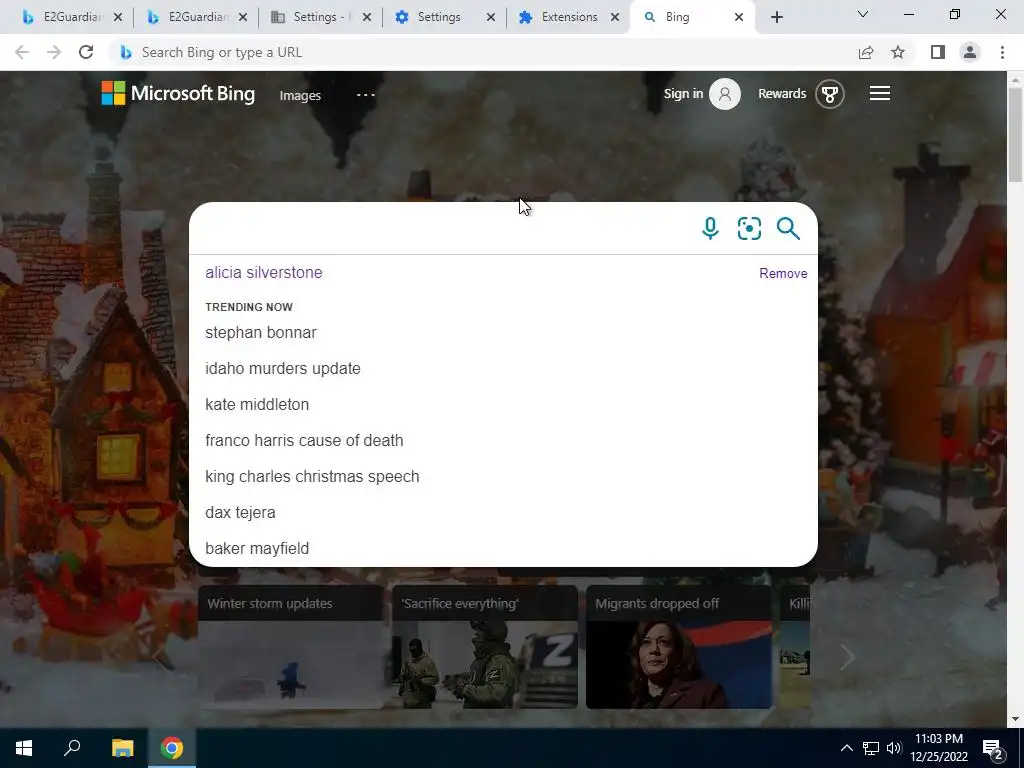Click the page vertical scrollbar thumb
The height and width of the screenshot is (768, 1024).
pyautogui.click(x=1015, y=134)
